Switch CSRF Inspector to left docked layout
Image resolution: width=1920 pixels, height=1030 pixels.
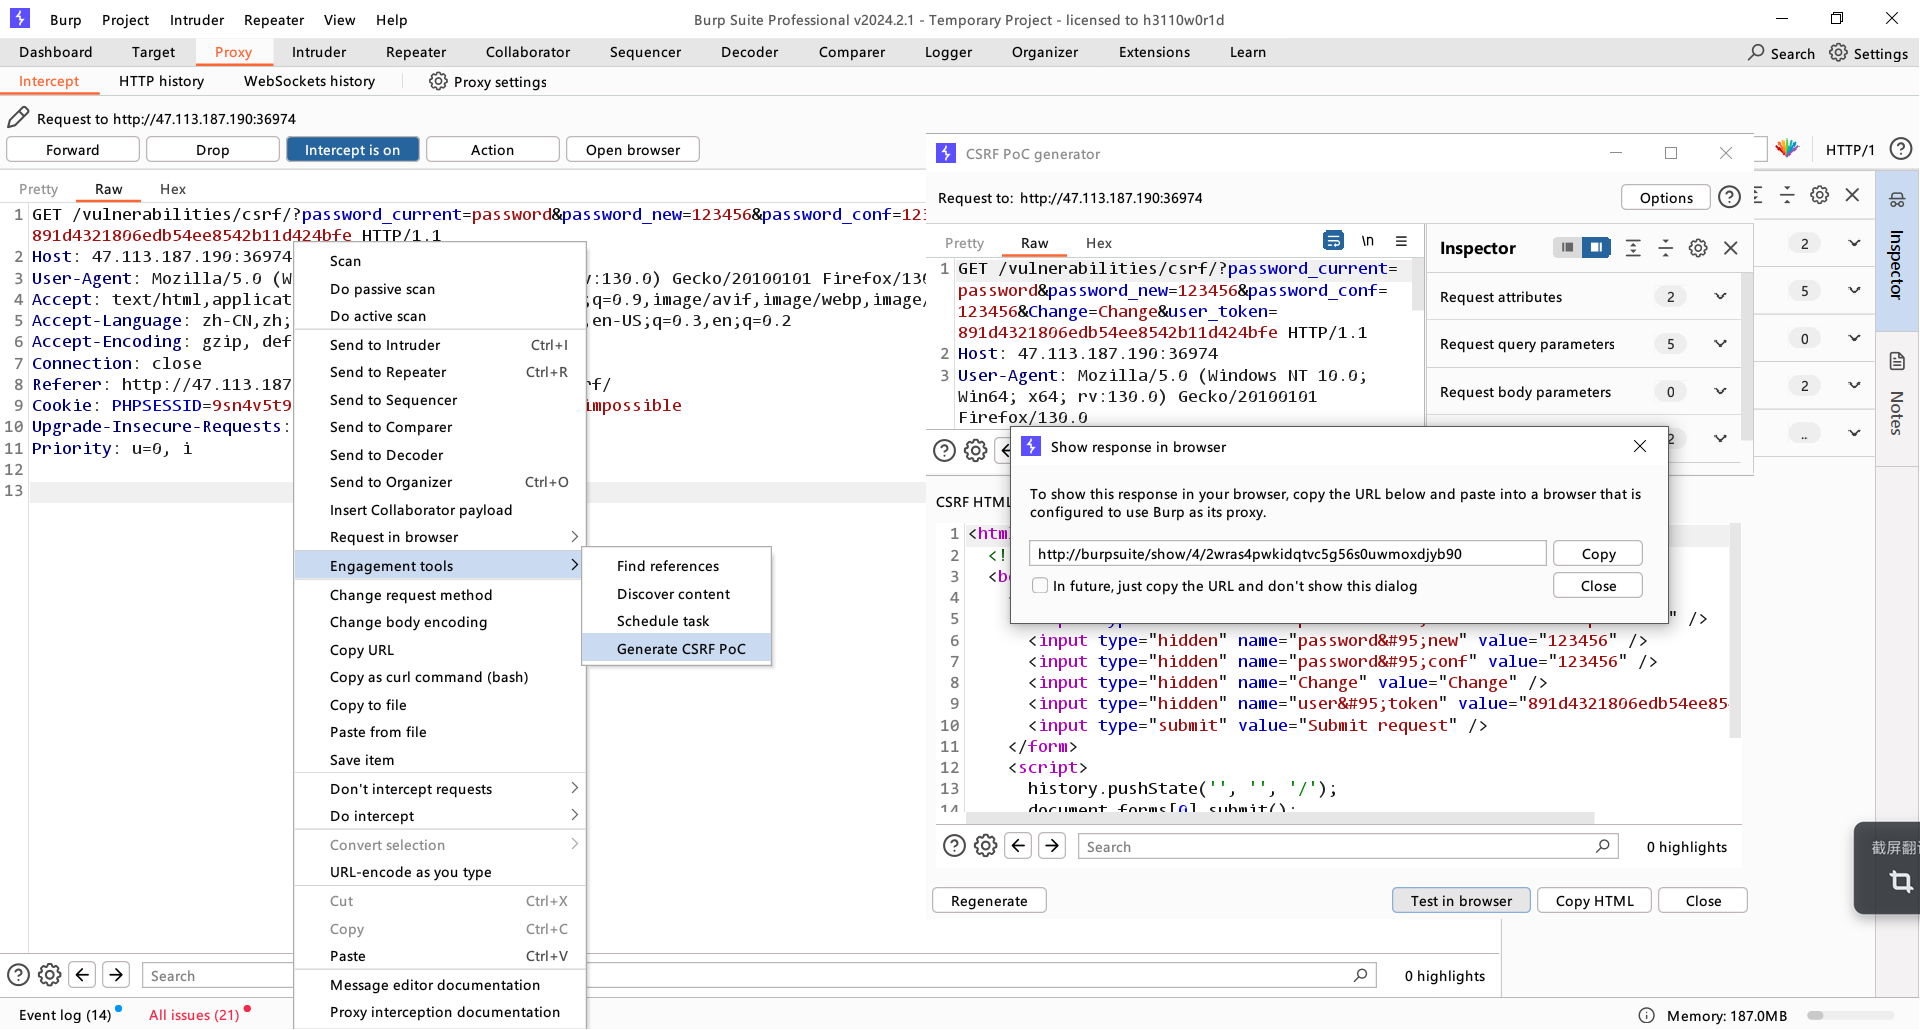coord(1567,247)
